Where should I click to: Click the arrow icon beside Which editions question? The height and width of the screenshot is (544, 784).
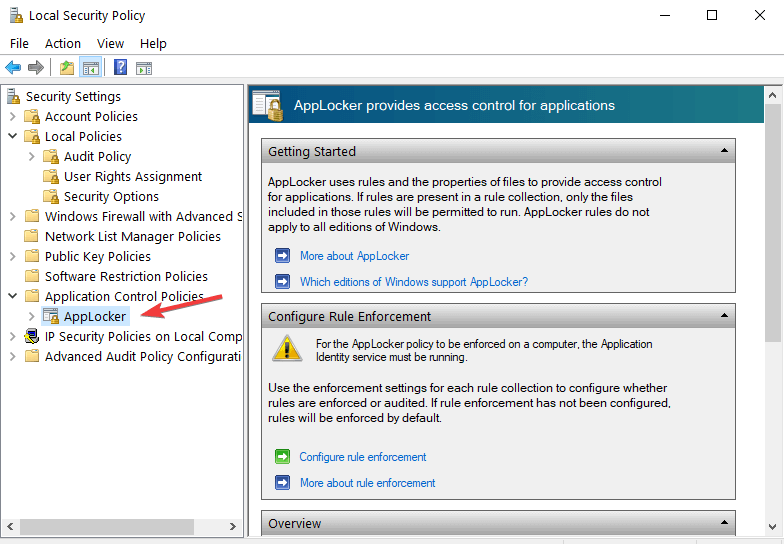(282, 282)
